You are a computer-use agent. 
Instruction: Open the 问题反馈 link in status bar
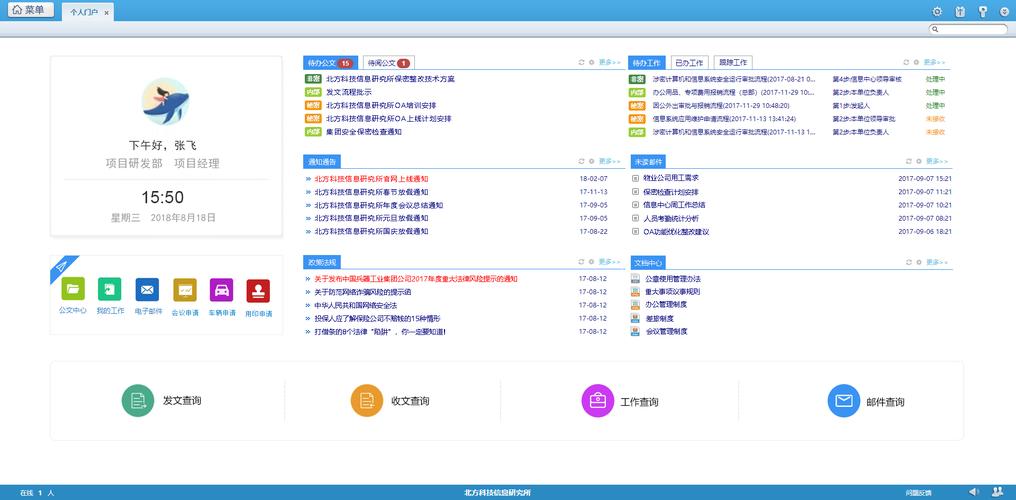click(x=918, y=493)
